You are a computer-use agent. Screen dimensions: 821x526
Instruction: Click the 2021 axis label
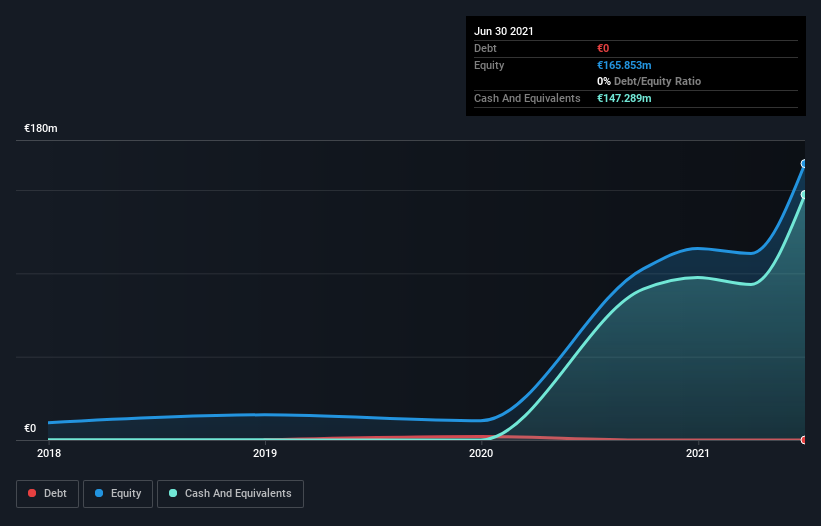click(x=697, y=453)
